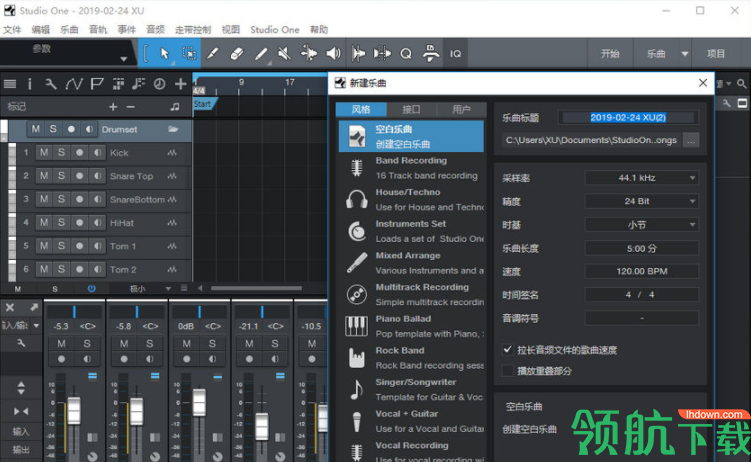Select the Multitrack Recording template
Image resolution: width=751 pixels, height=462 pixels.
[x=412, y=294]
